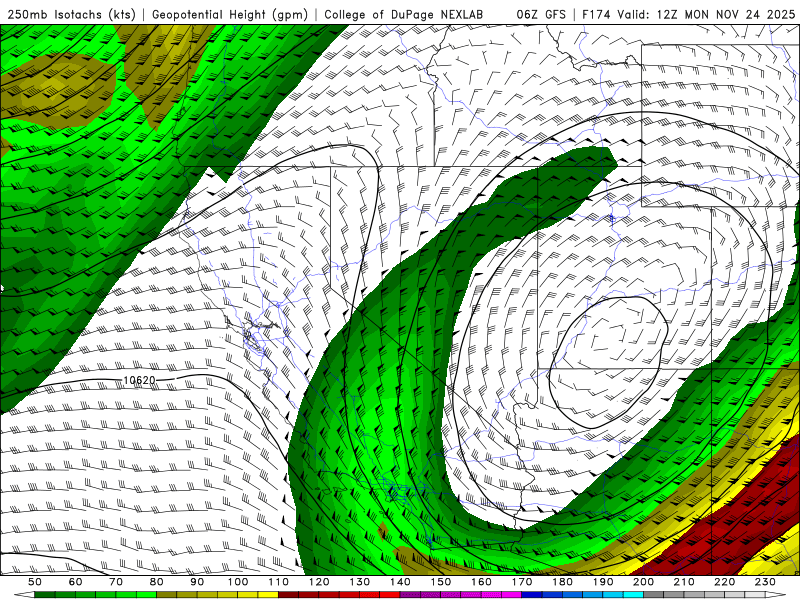800x600 pixels.
Task: Click the 'F174' forecast hour text
Action: [595, 15]
